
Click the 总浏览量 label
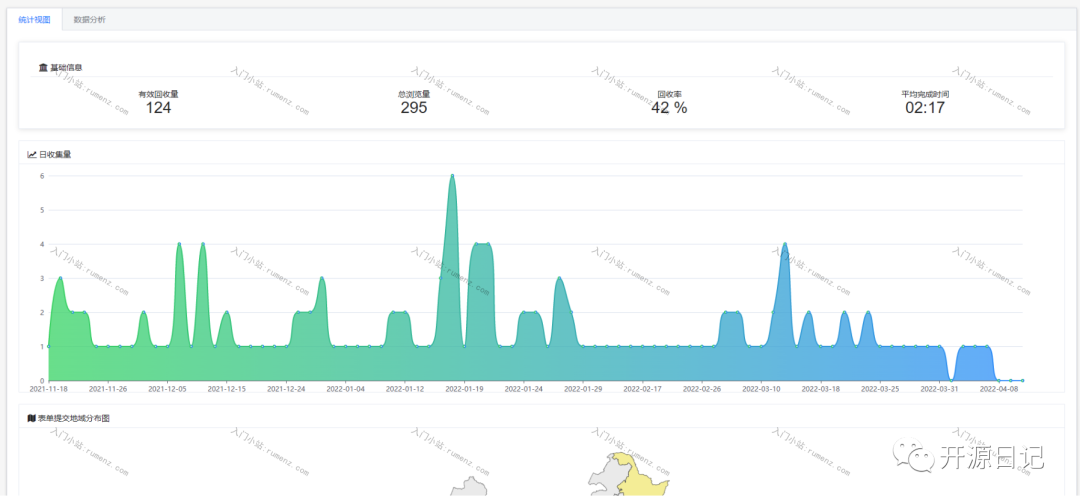[414, 94]
